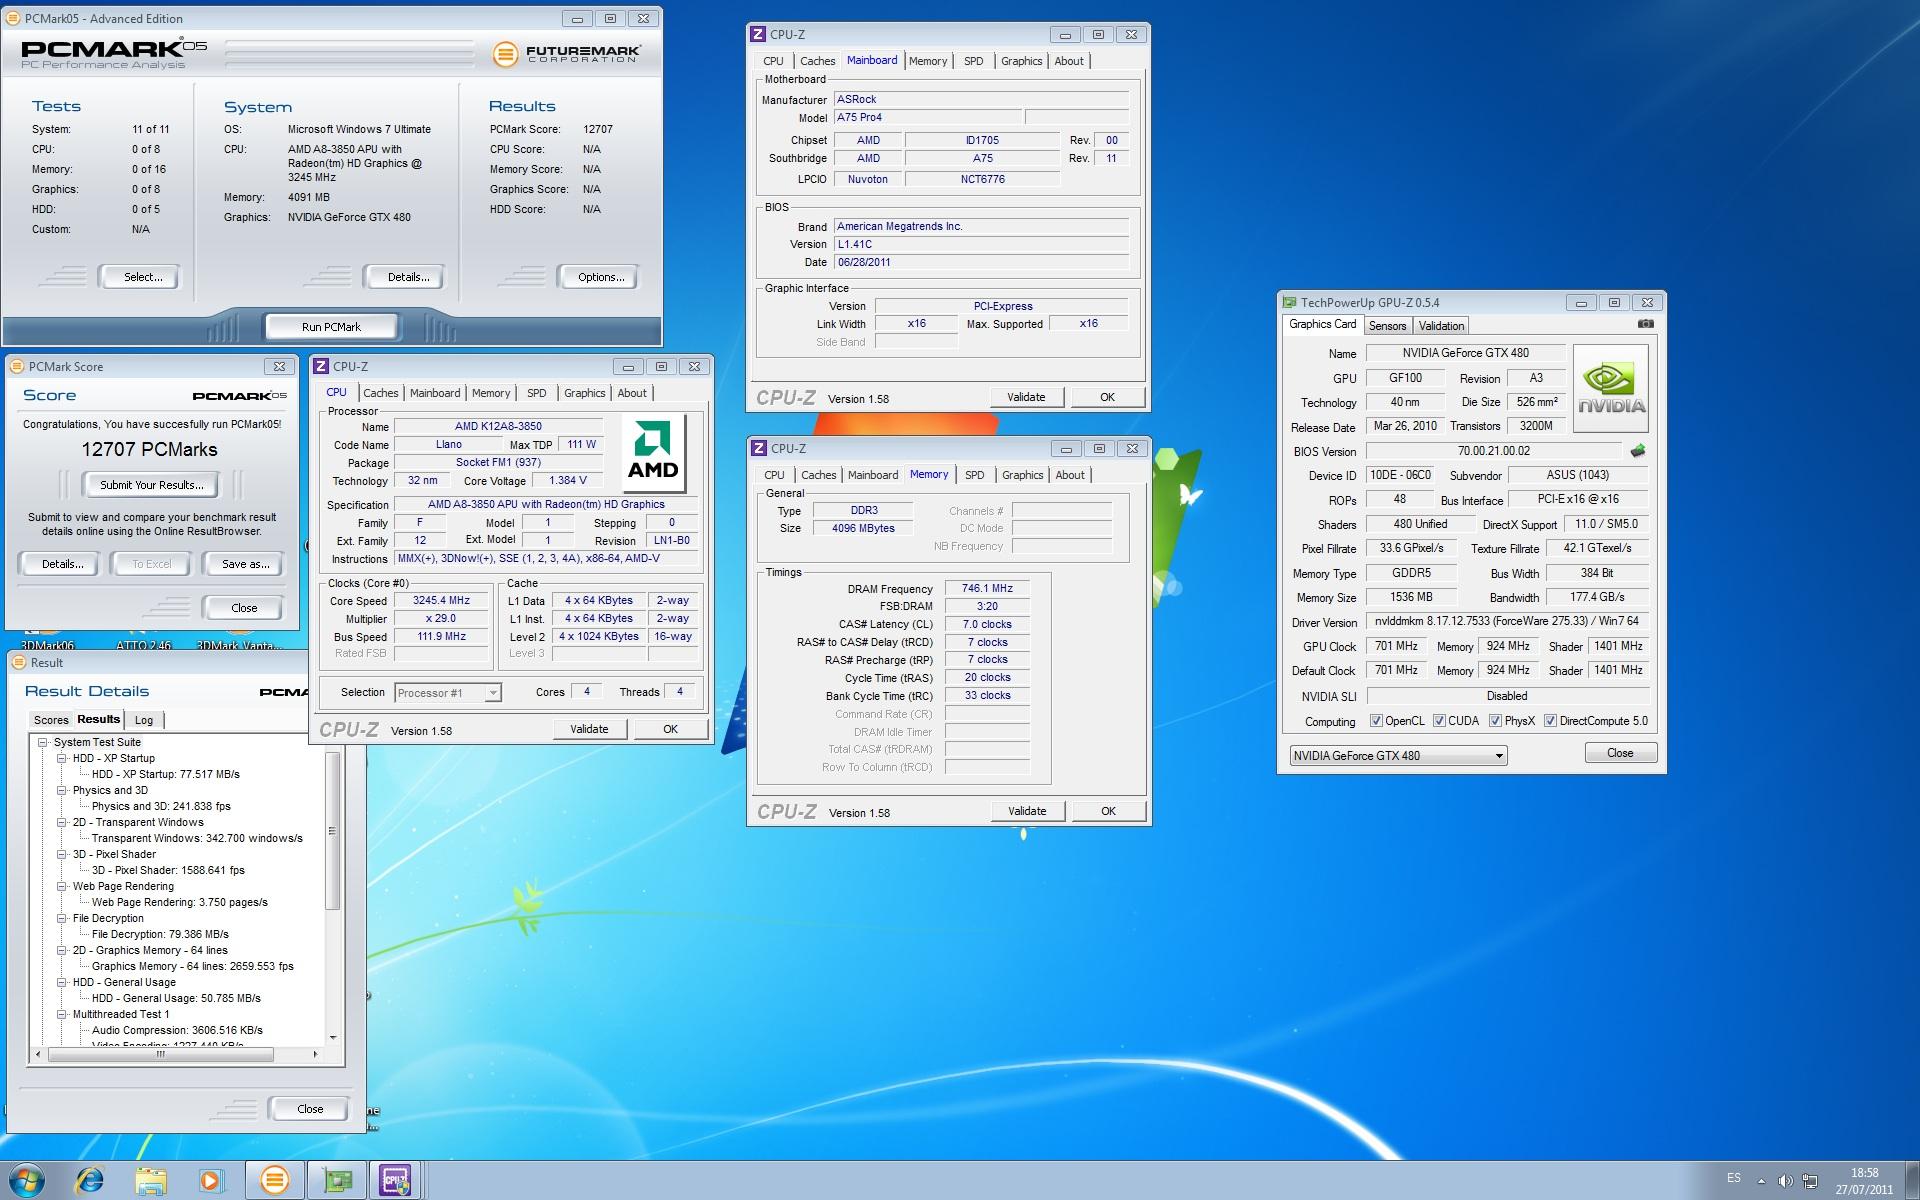The width and height of the screenshot is (1920, 1200).
Task: Collapse the System Test Suite node
Action: 43,742
